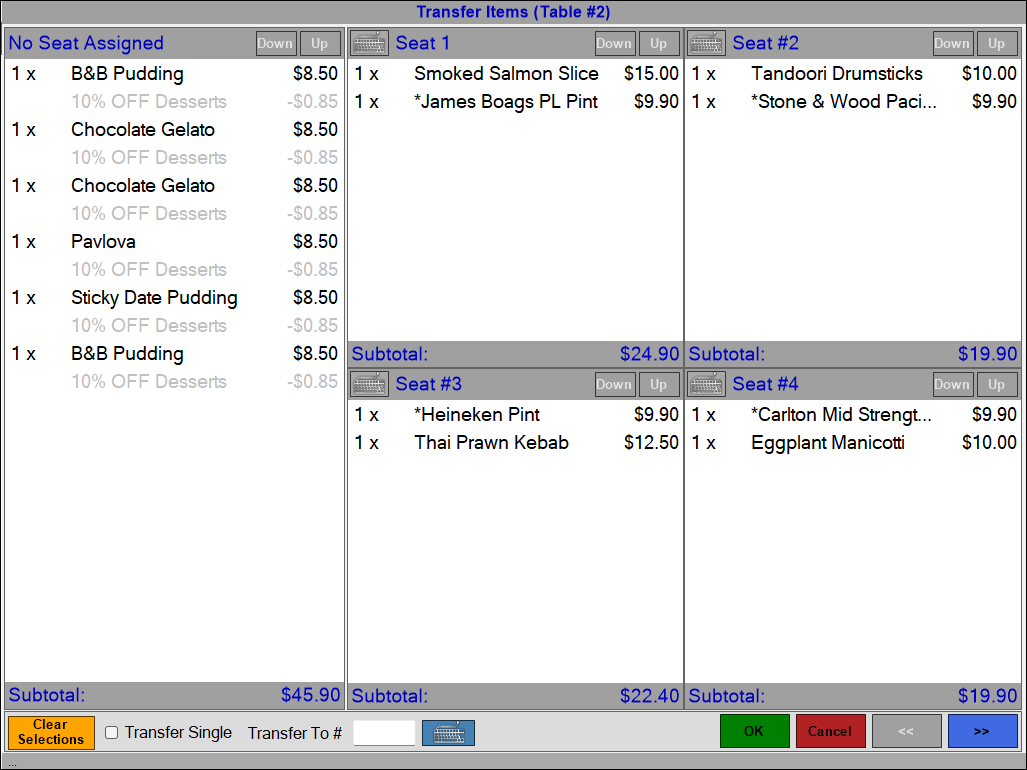Screen dimensions: 1027x770
Task: Select *James Boags PL Pint item
Action: click(x=515, y=101)
